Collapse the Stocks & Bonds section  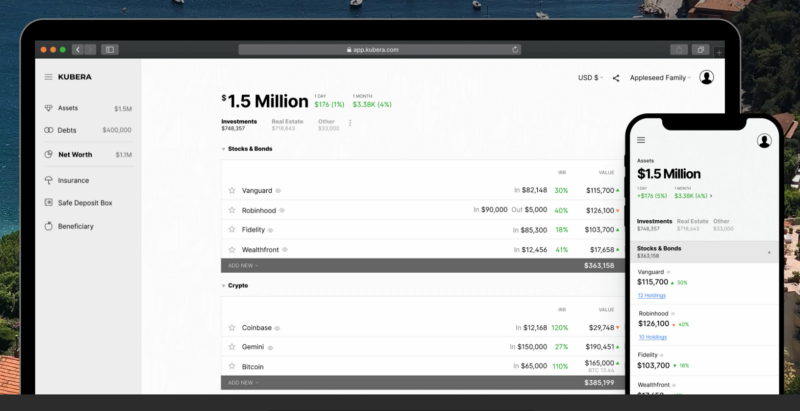coord(223,149)
